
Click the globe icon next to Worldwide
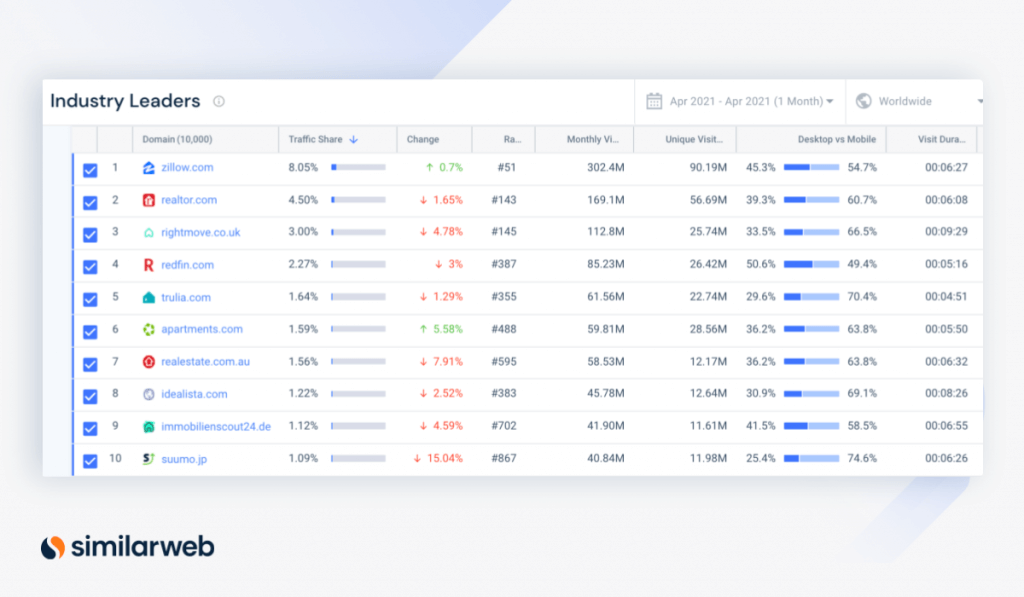[x=863, y=101]
